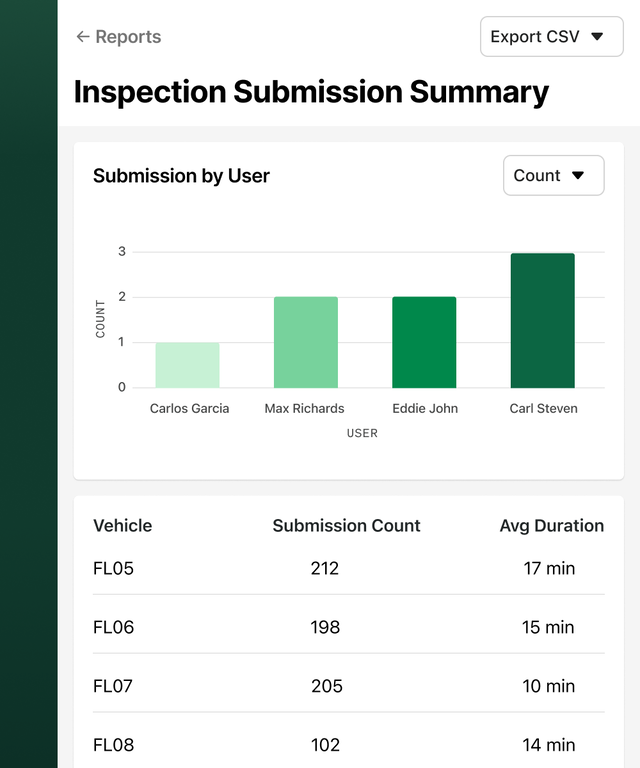Open the FL05 vehicle row

click(113, 568)
